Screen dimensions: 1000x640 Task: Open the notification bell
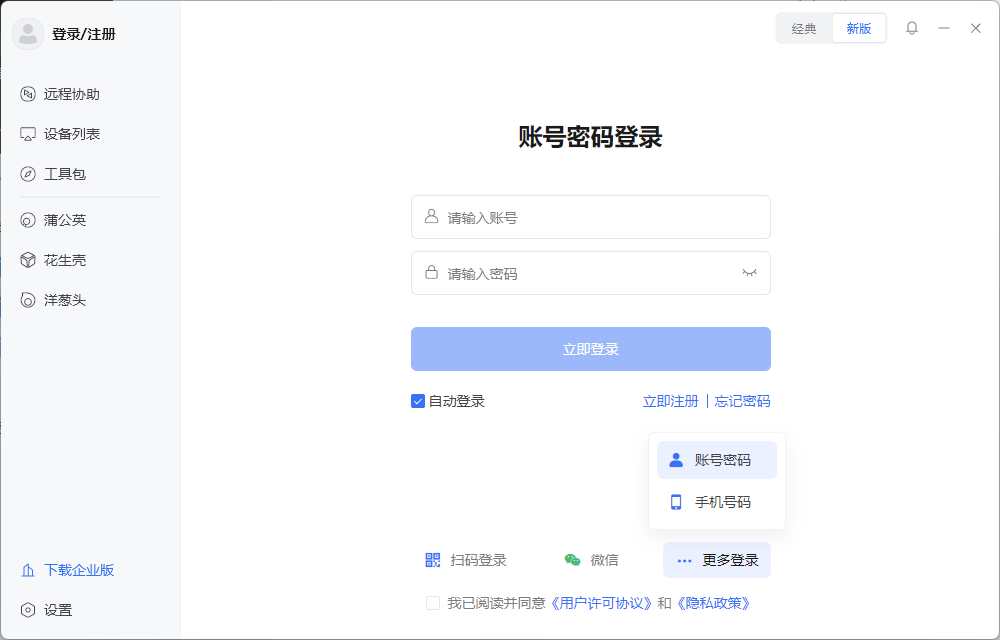(x=911, y=27)
